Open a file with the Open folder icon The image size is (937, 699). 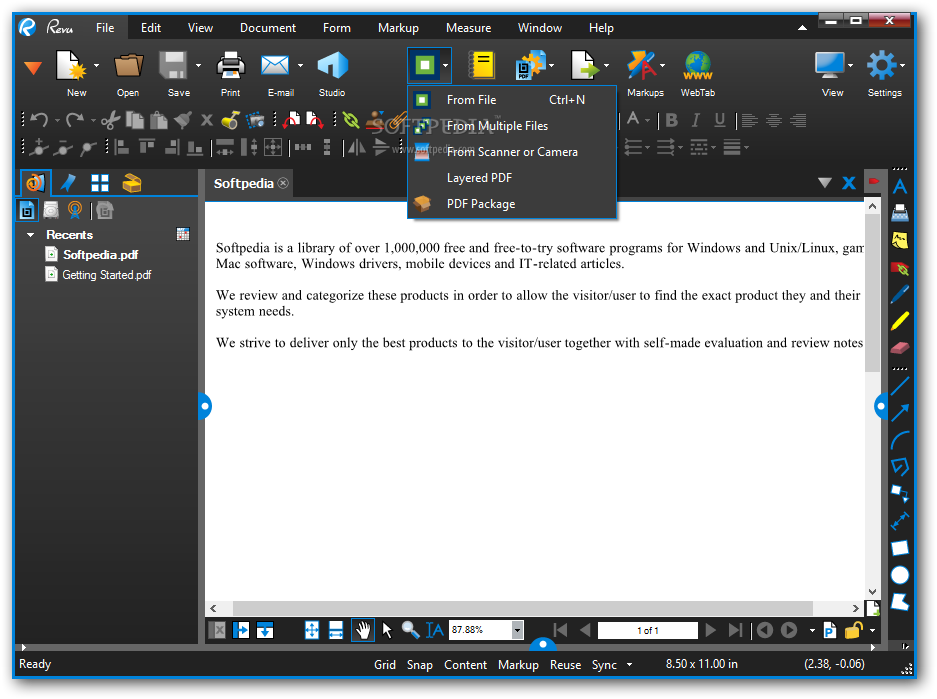pos(128,65)
